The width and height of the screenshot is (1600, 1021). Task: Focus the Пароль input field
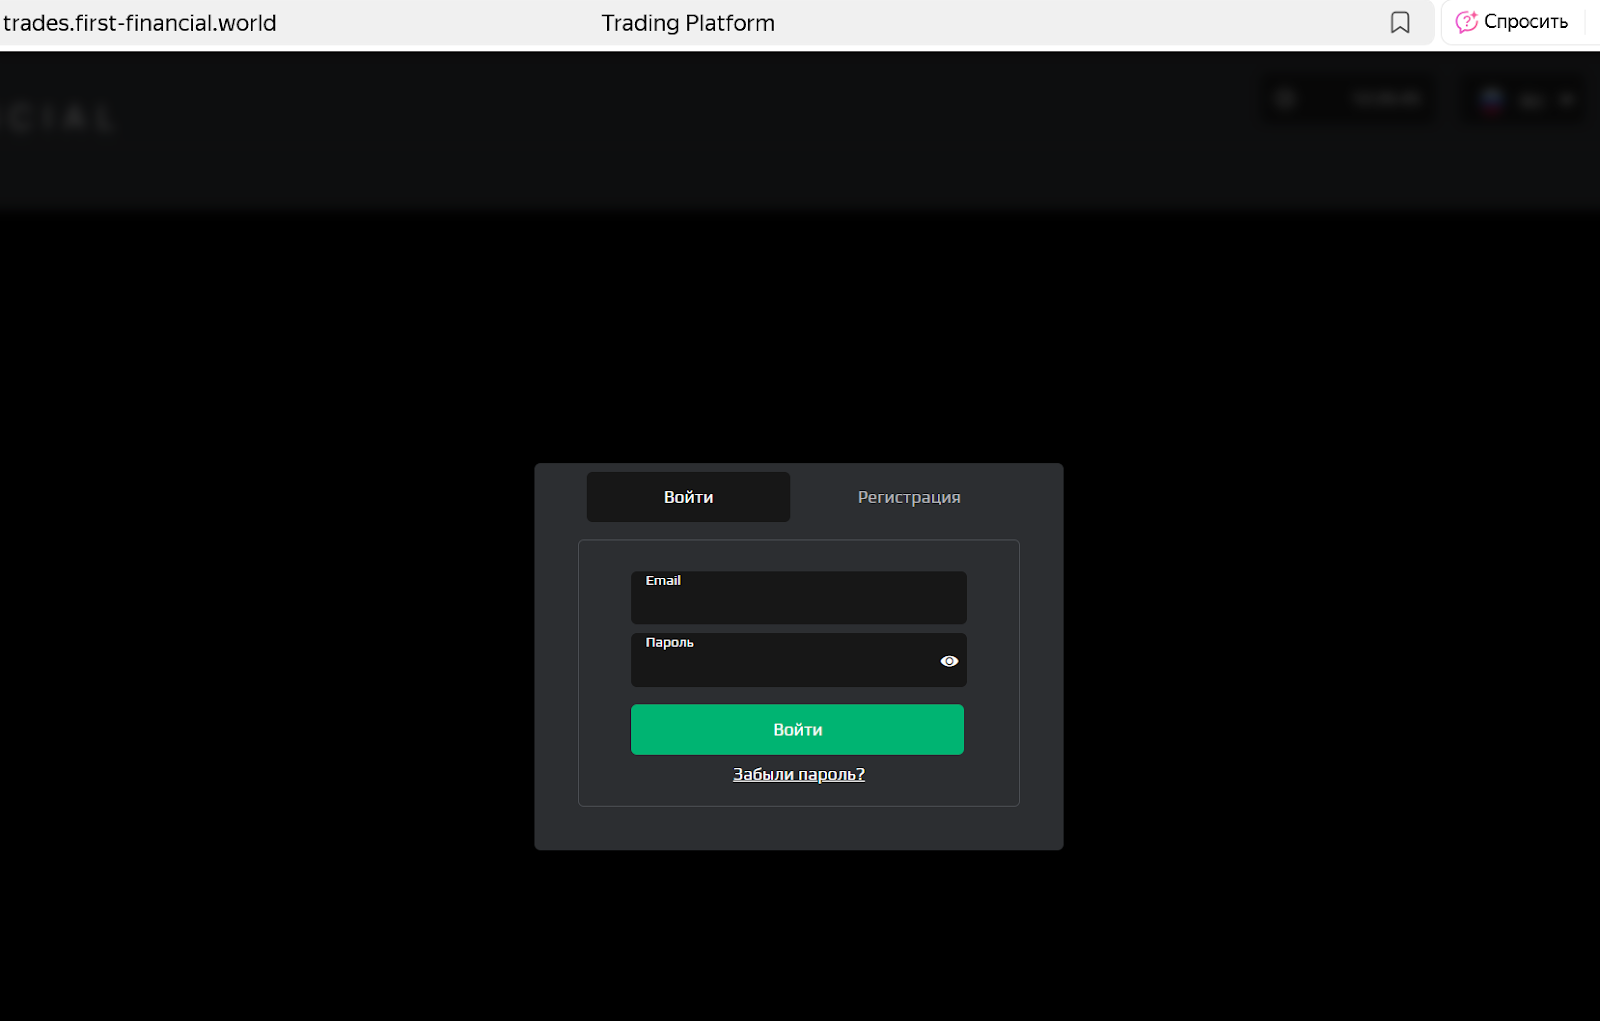pos(798,660)
